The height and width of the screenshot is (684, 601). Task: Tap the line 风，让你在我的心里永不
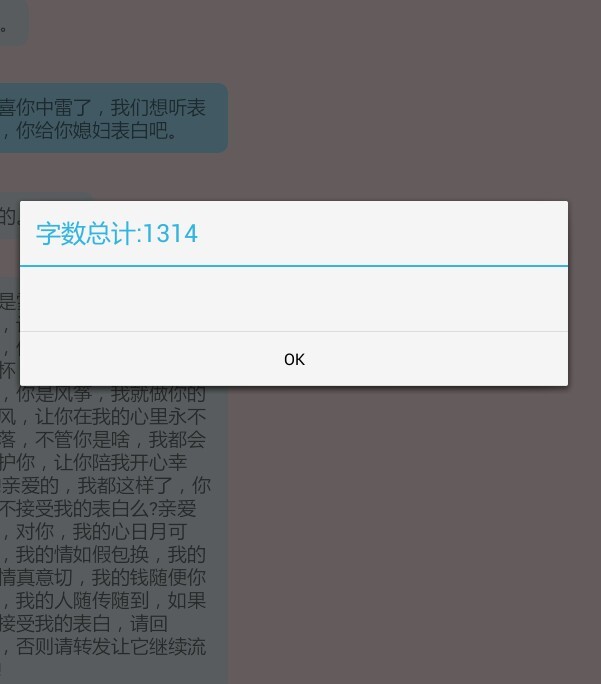pos(103,417)
